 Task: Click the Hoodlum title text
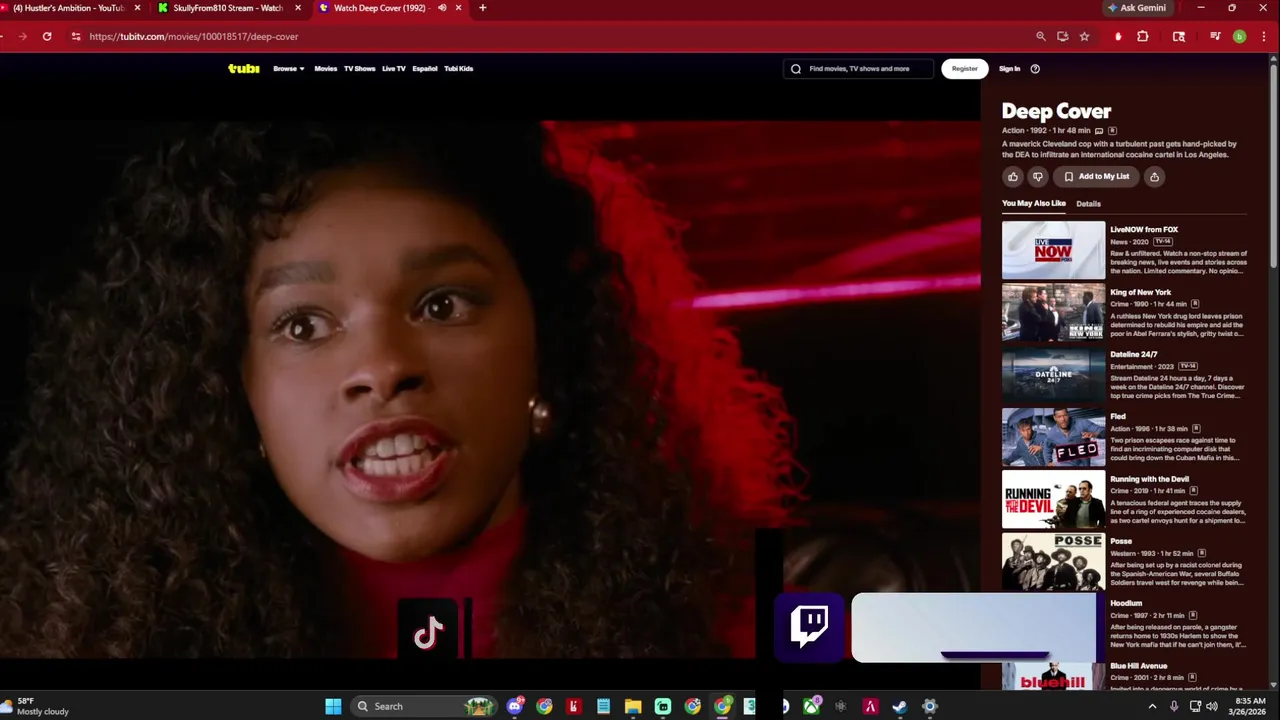(1126, 603)
